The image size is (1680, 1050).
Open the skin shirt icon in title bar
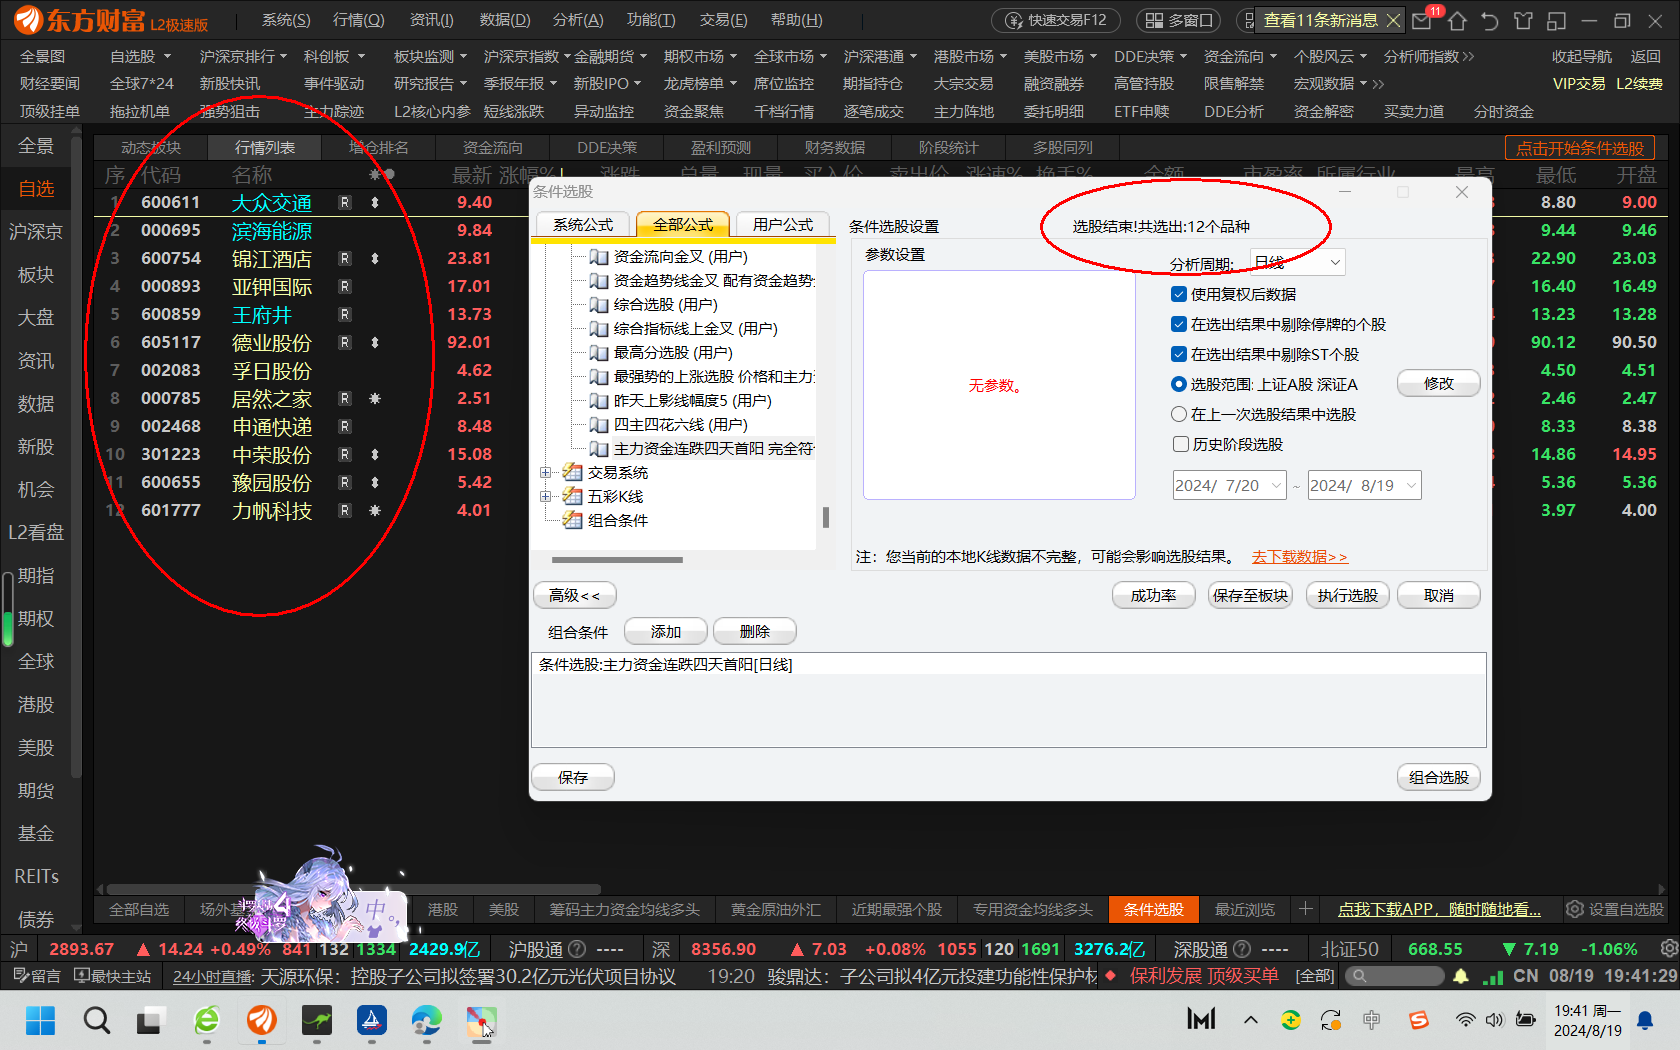point(1523,20)
